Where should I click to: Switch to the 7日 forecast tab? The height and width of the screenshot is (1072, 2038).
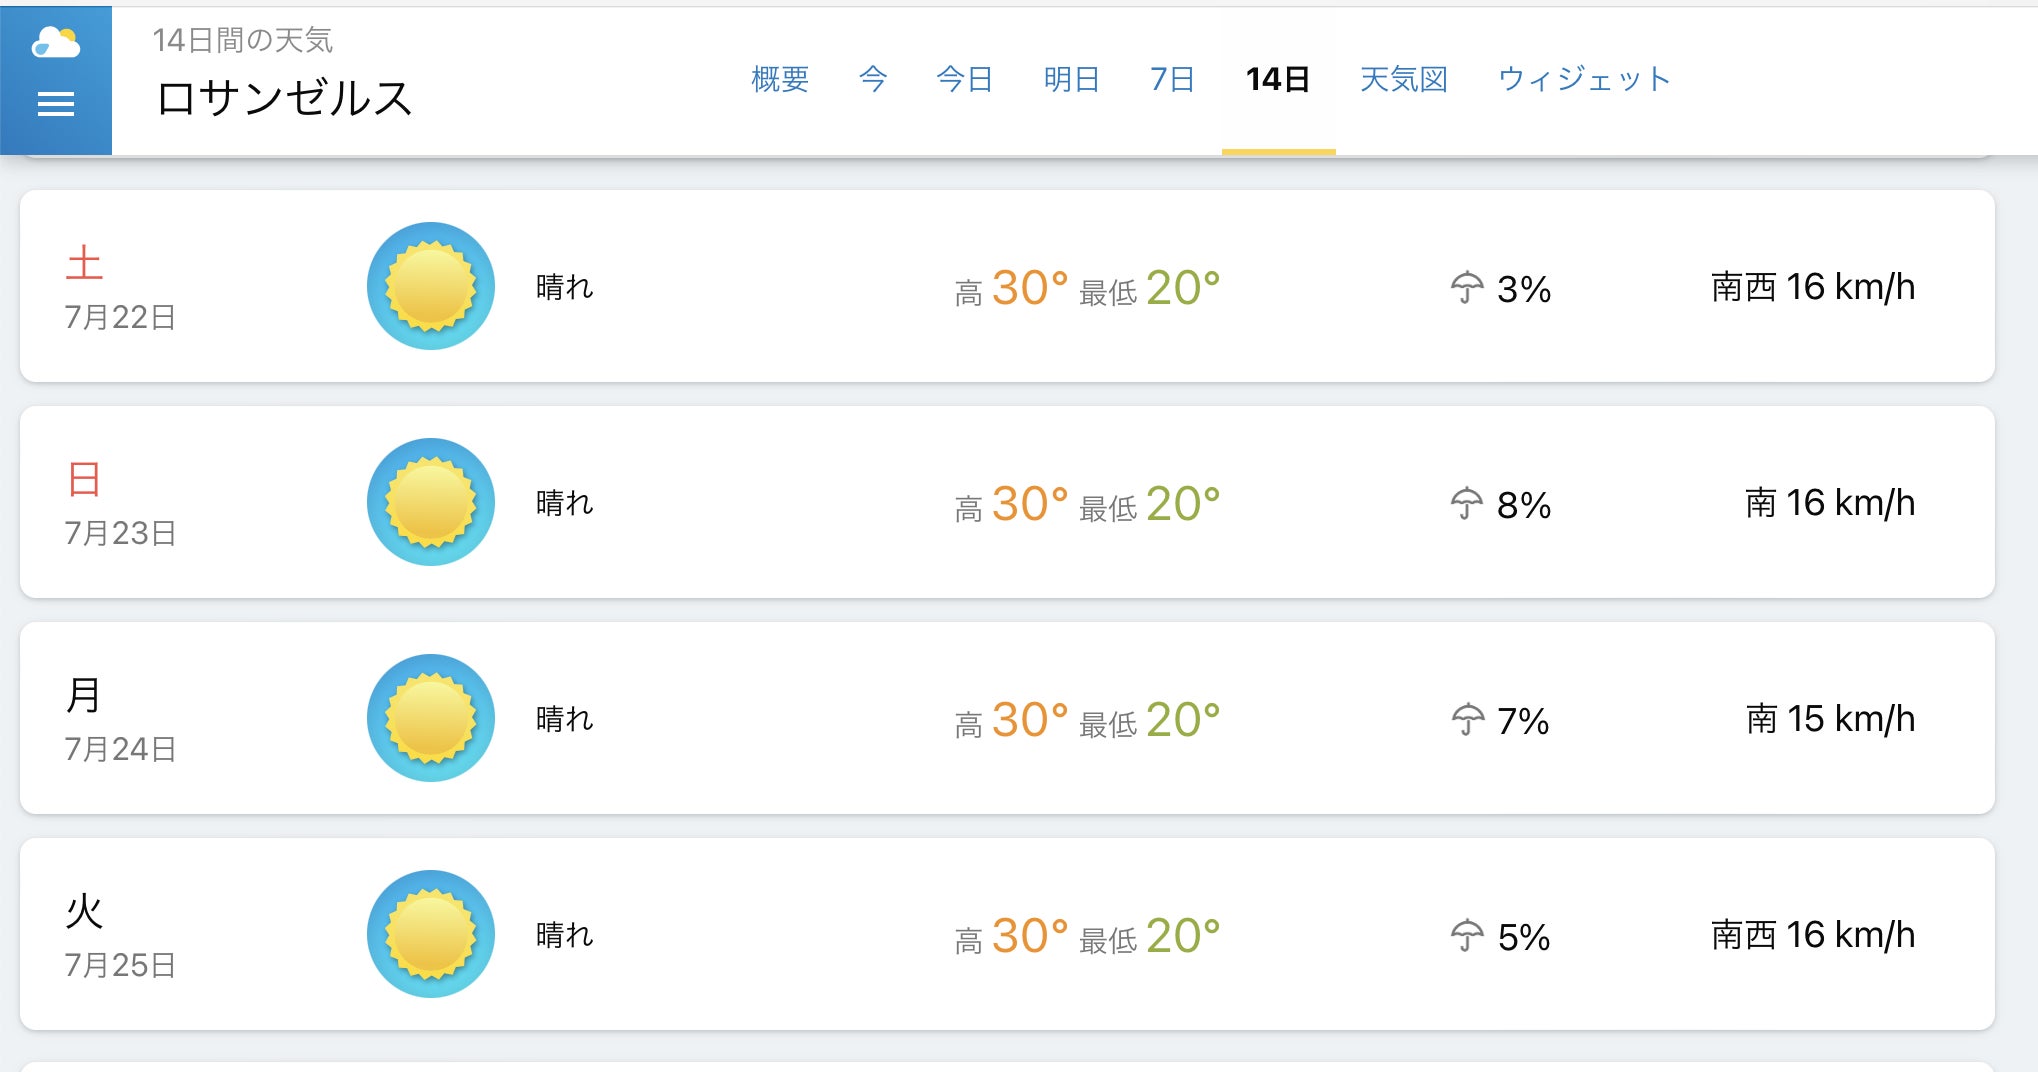(x=1173, y=79)
